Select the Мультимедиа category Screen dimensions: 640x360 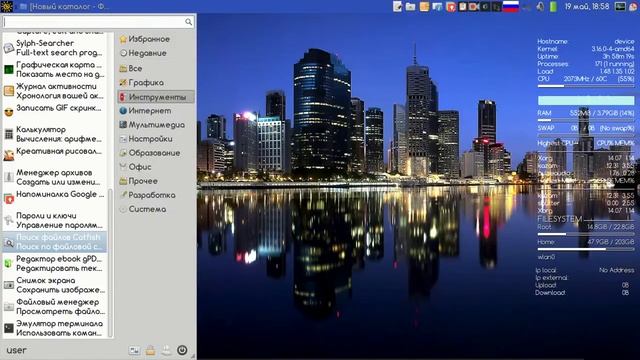pos(156,125)
